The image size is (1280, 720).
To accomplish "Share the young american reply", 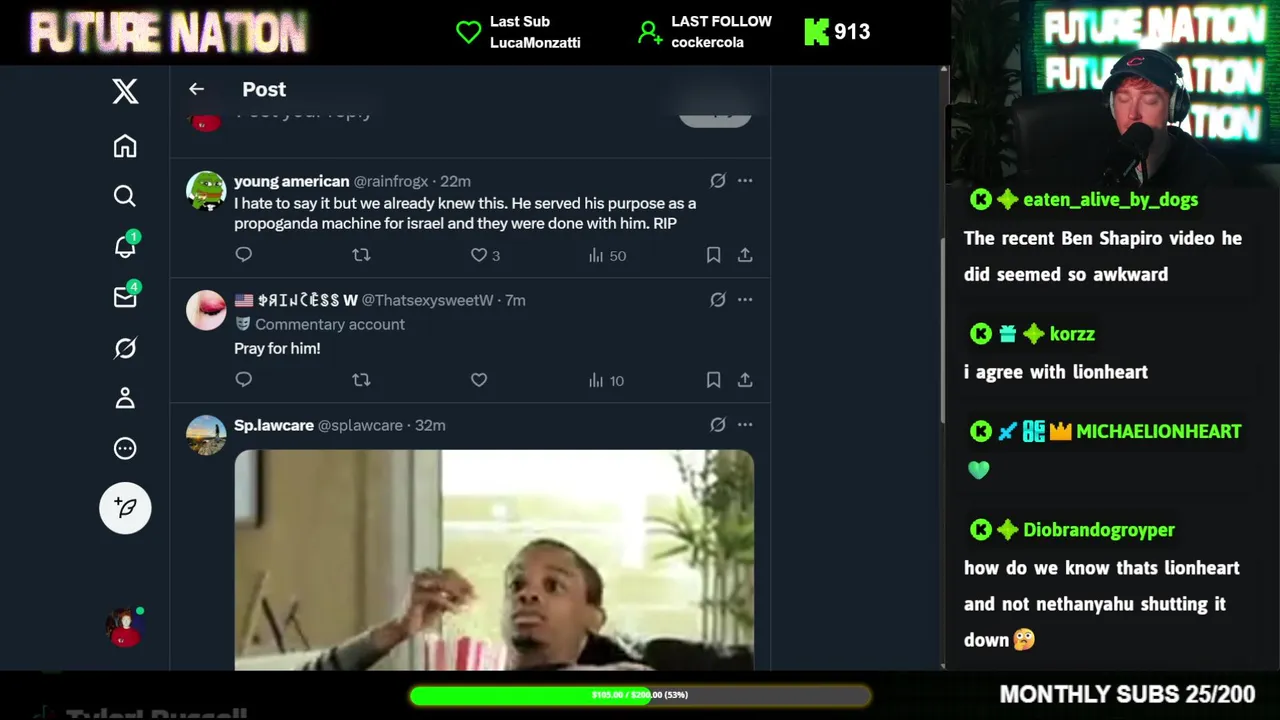I will pyautogui.click(x=745, y=255).
